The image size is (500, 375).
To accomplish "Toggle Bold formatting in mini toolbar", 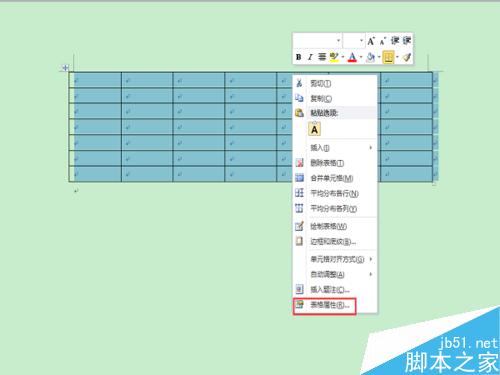I will click(299, 57).
